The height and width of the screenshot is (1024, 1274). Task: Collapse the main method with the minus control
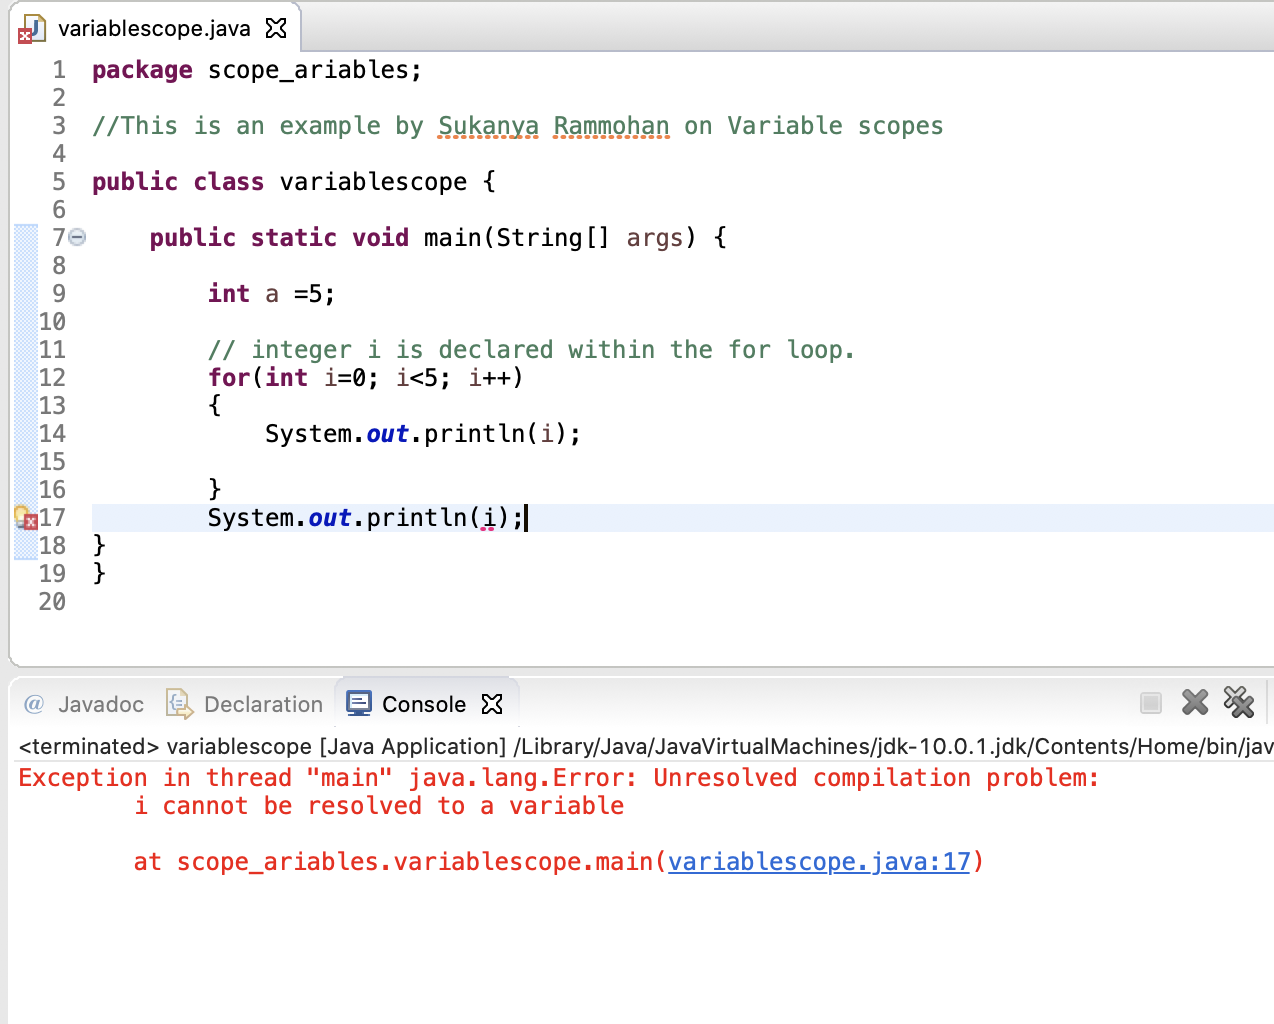pos(78,237)
